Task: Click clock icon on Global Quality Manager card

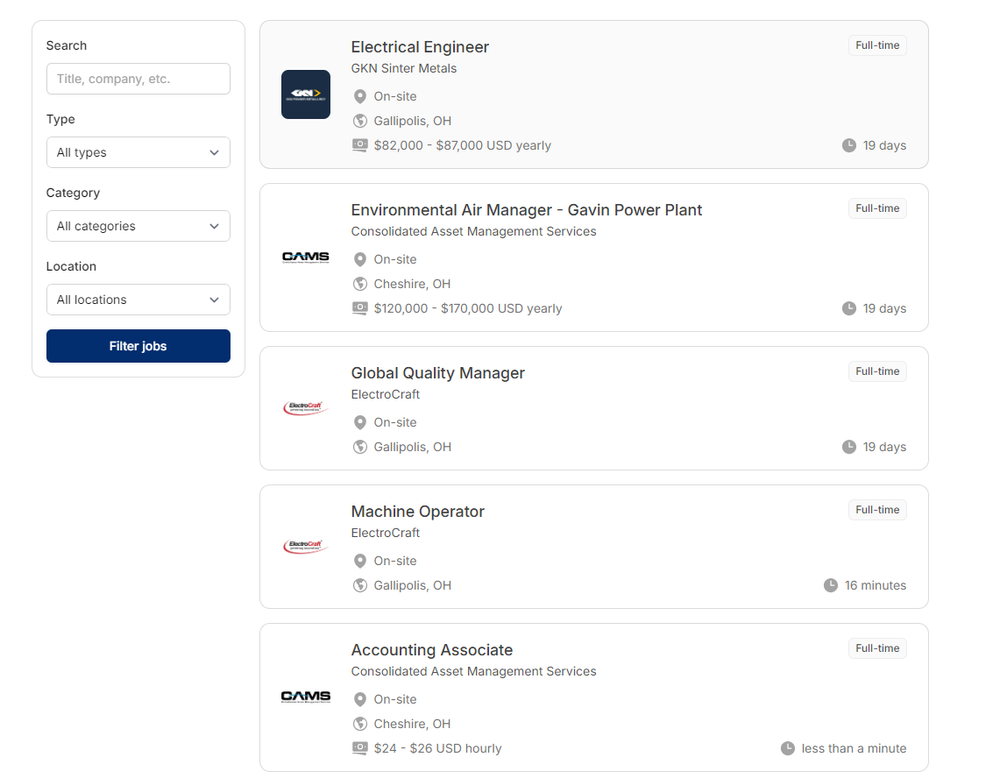Action: click(849, 447)
